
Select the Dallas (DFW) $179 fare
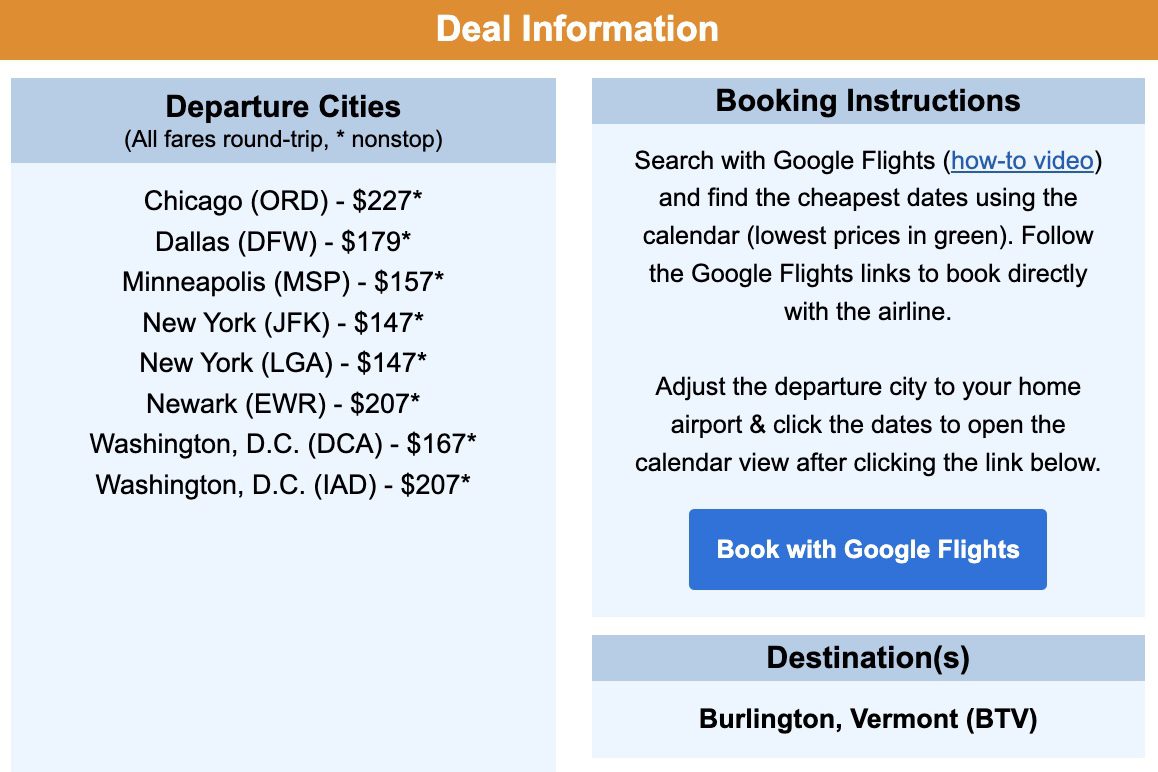click(283, 241)
